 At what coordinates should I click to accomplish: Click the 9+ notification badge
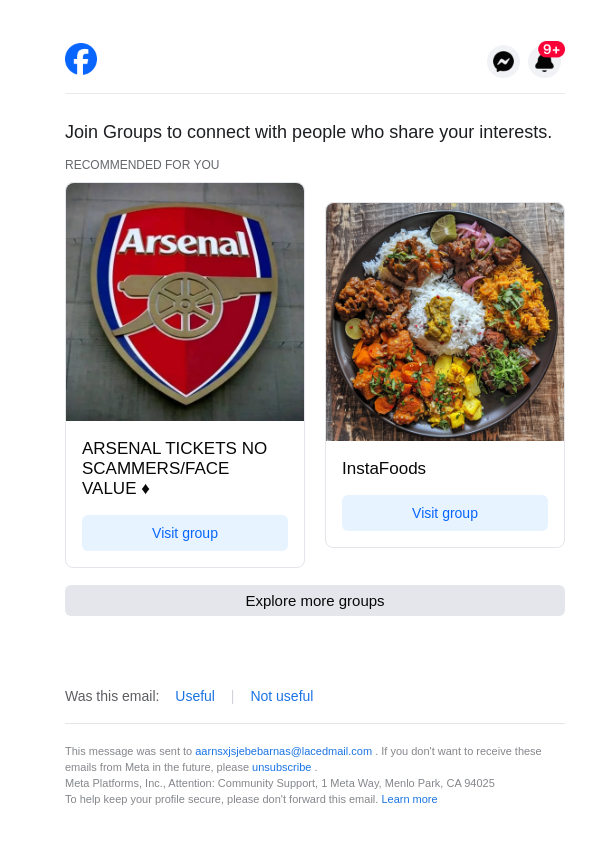coord(551,49)
